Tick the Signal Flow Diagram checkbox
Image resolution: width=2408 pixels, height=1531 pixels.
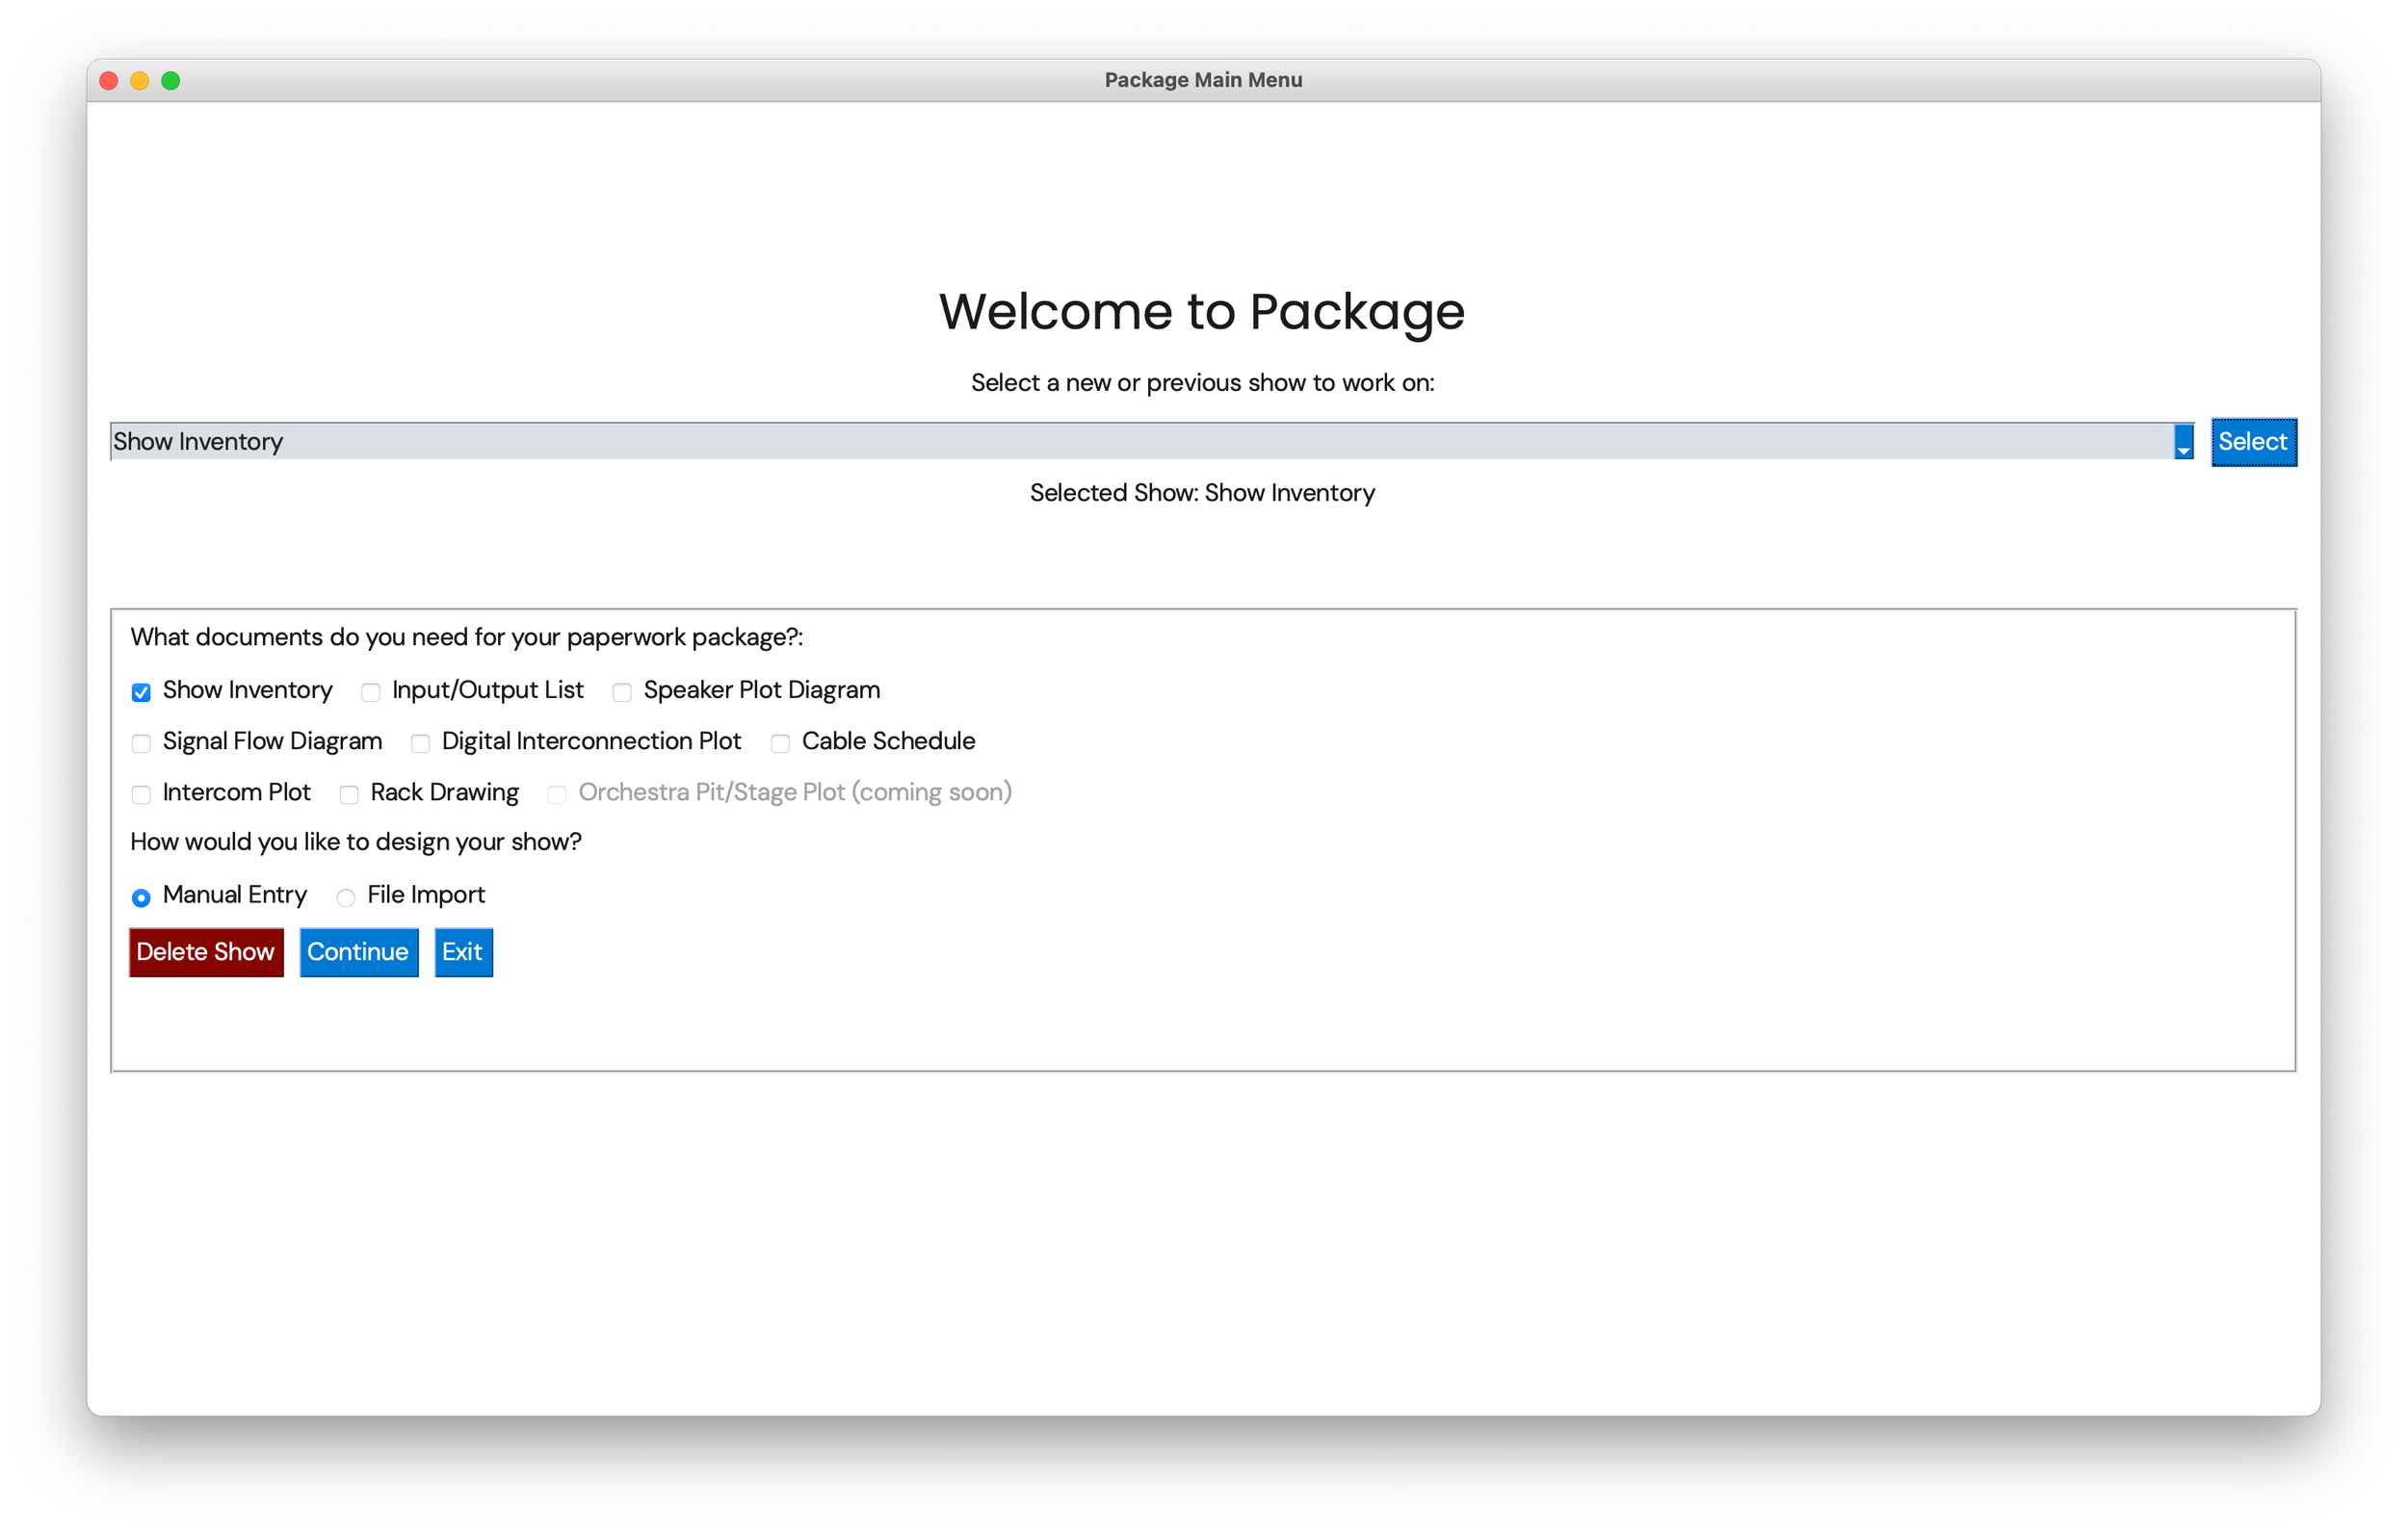click(141, 743)
